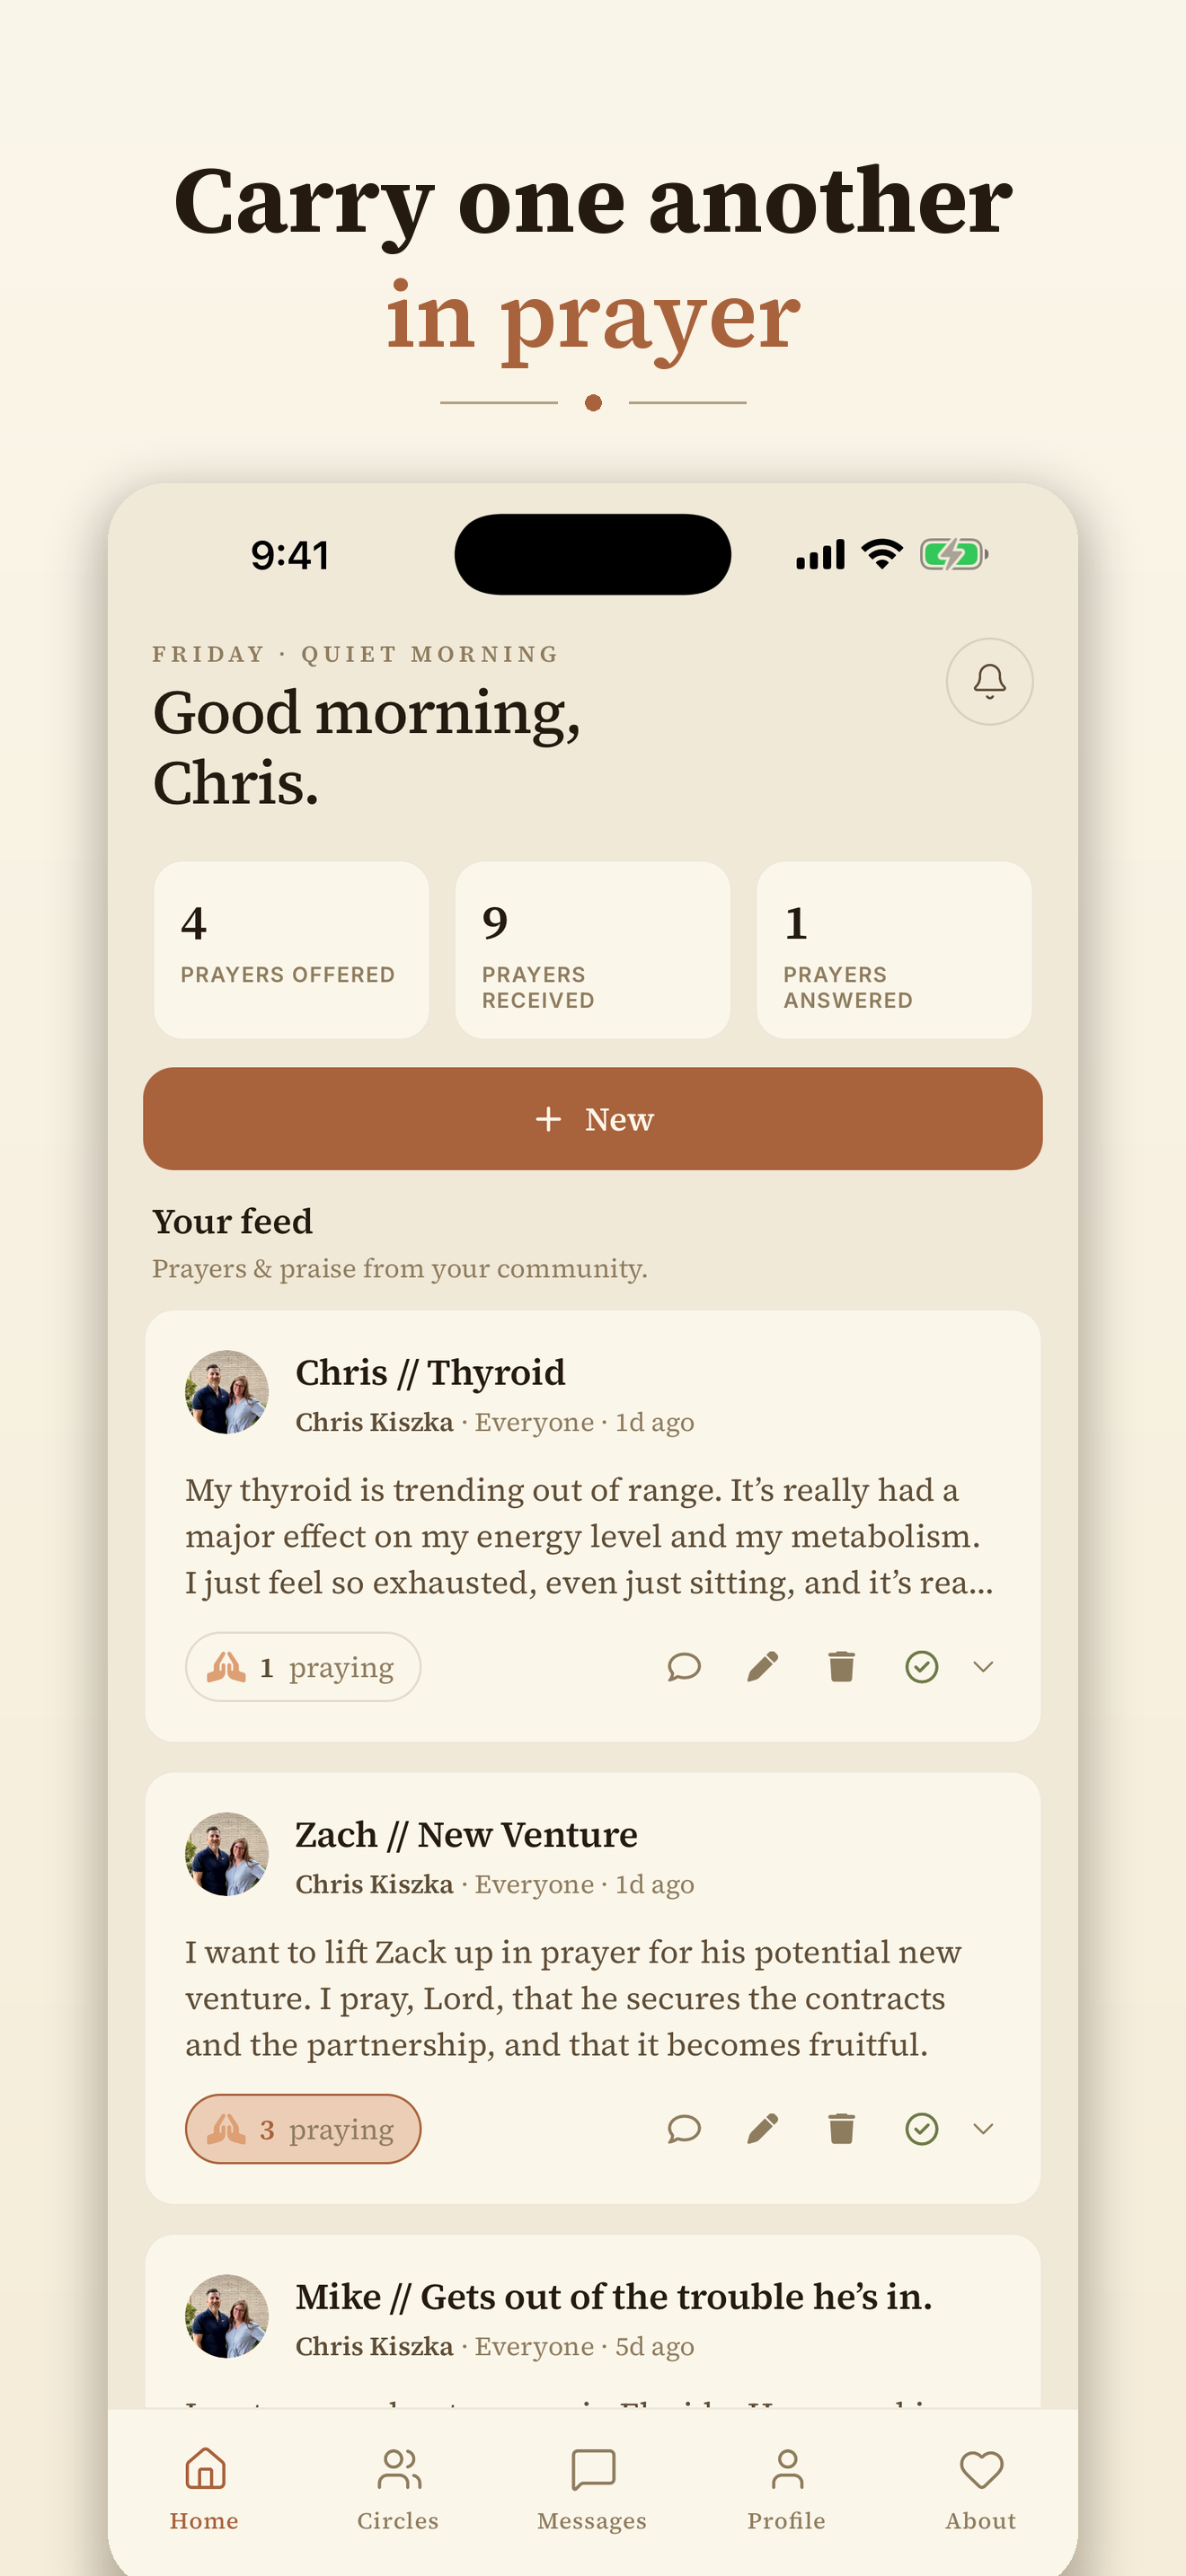Image resolution: width=1186 pixels, height=2576 pixels.
Task: Create a new prayer with New button
Action: (x=593, y=1118)
